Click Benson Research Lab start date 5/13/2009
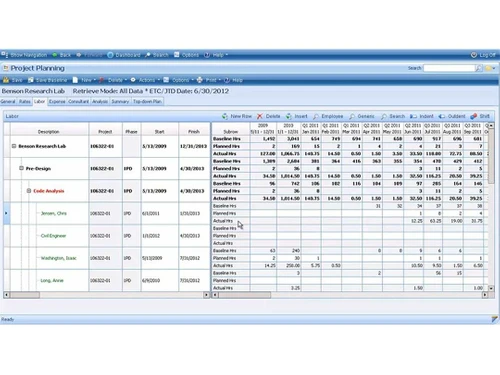500x375 pixels. coord(154,146)
